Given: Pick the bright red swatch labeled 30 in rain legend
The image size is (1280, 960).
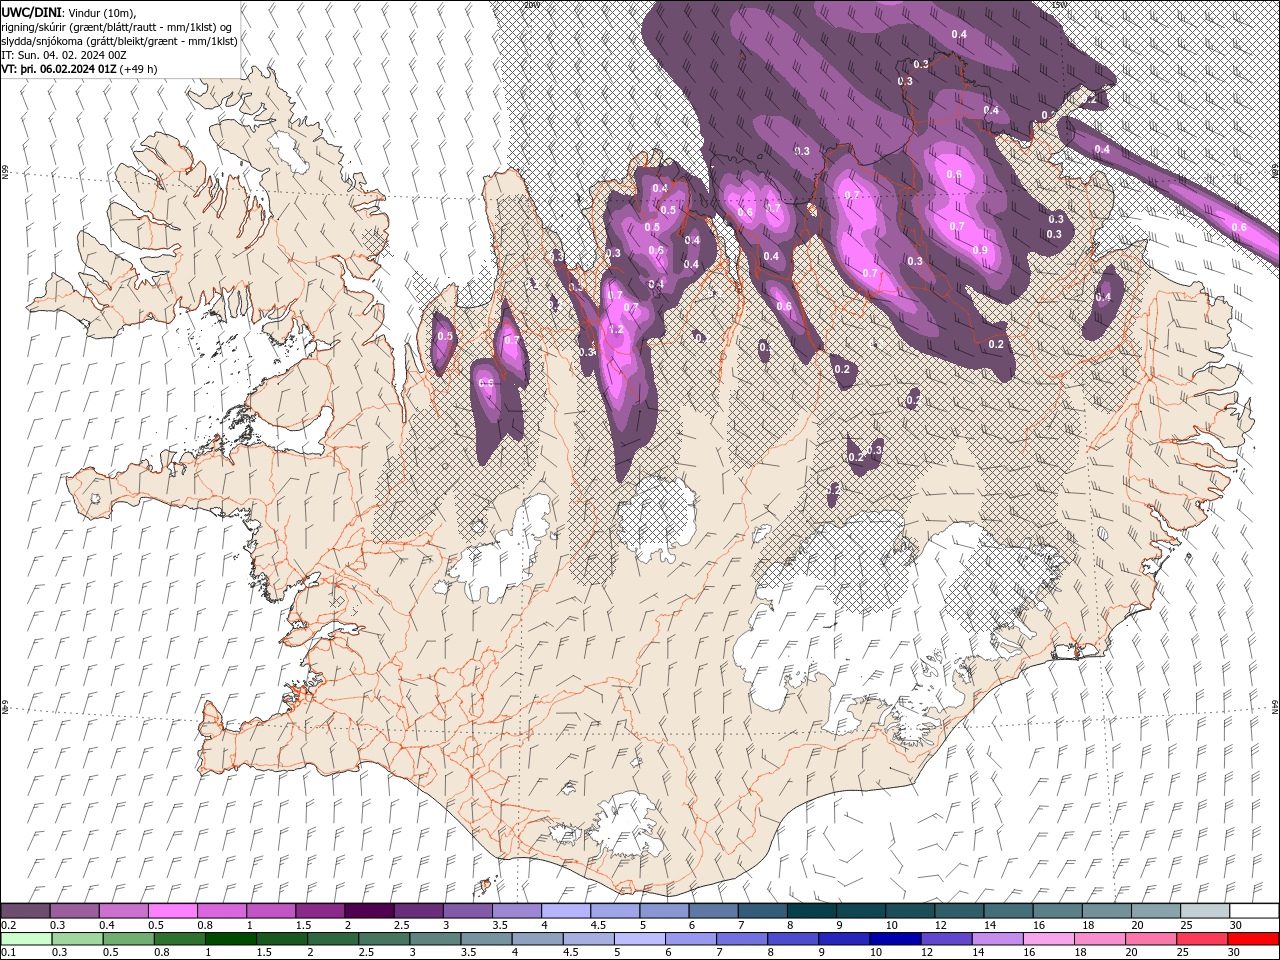Looking at the screenshot, I should 1254,939.
